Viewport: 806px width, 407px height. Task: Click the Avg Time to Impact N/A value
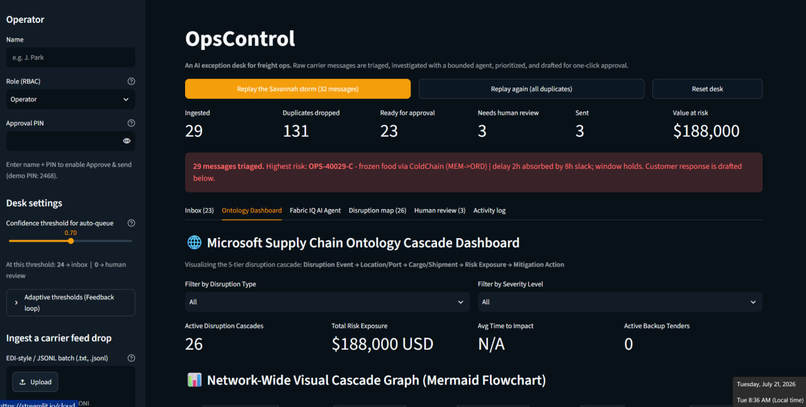[491, 344]
